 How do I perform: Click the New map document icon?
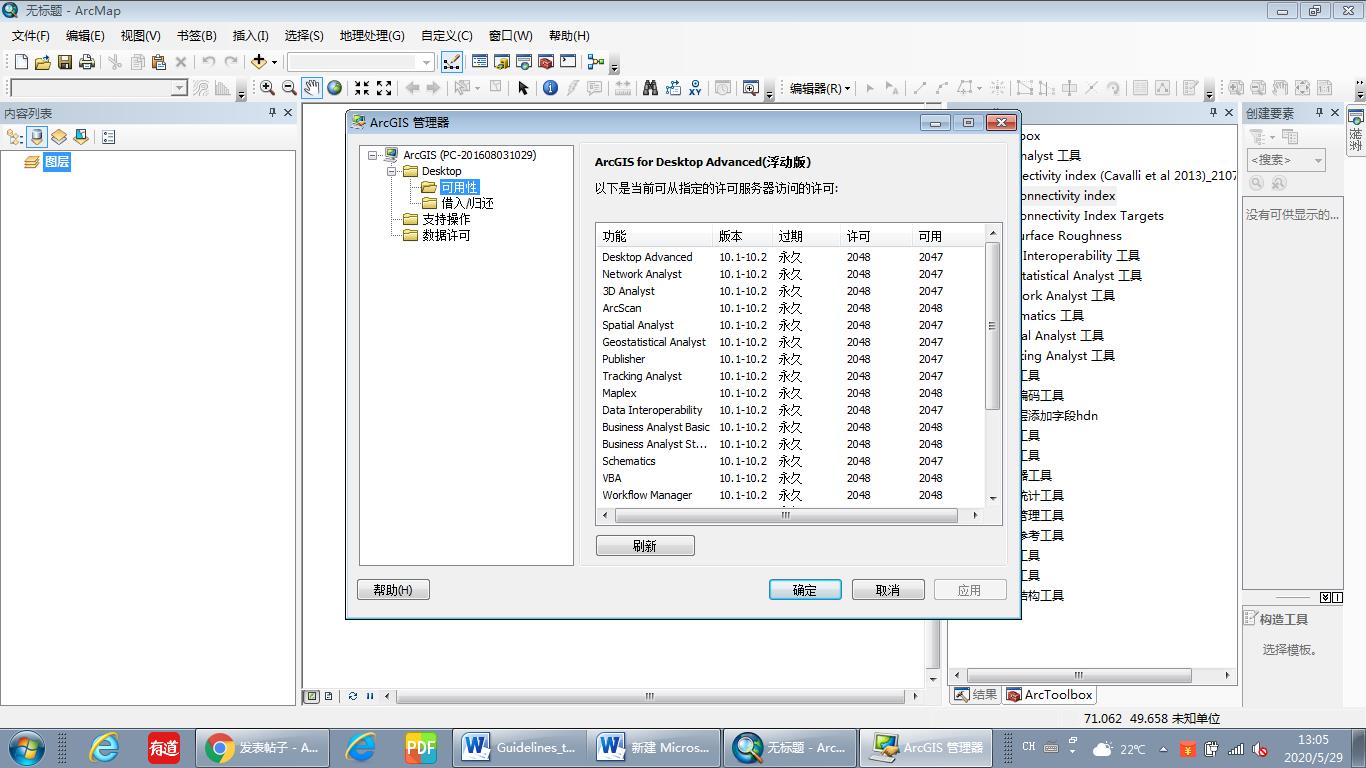[21, 62]
